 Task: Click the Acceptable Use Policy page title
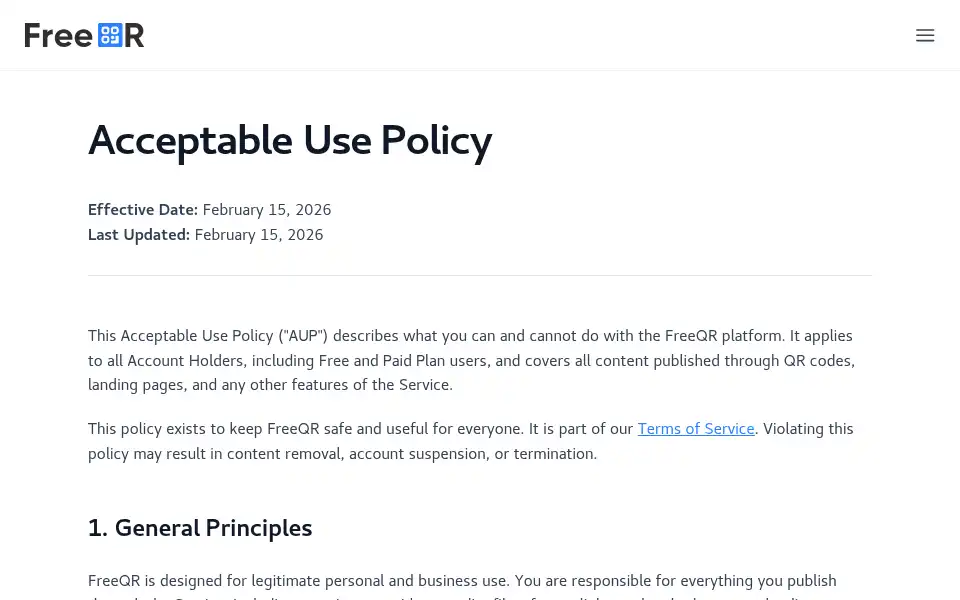pos(290,141)
